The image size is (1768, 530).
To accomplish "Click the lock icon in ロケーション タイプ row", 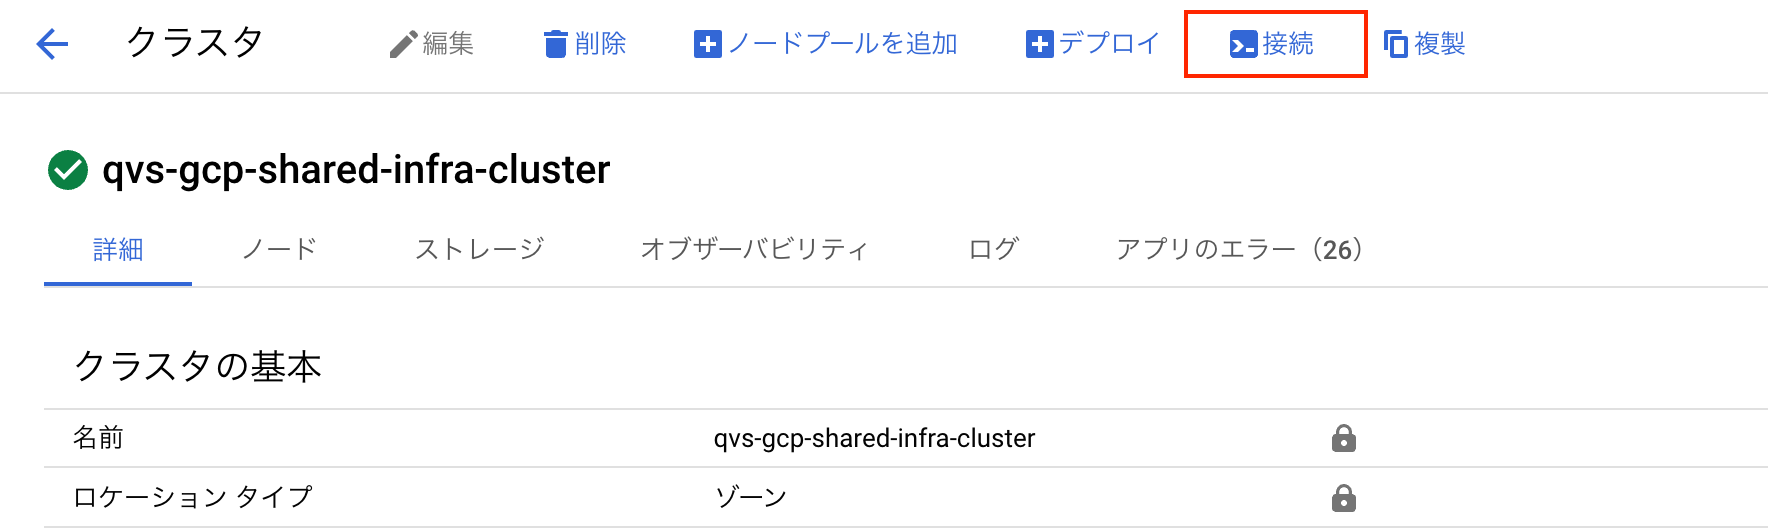I will [1343, 498].
